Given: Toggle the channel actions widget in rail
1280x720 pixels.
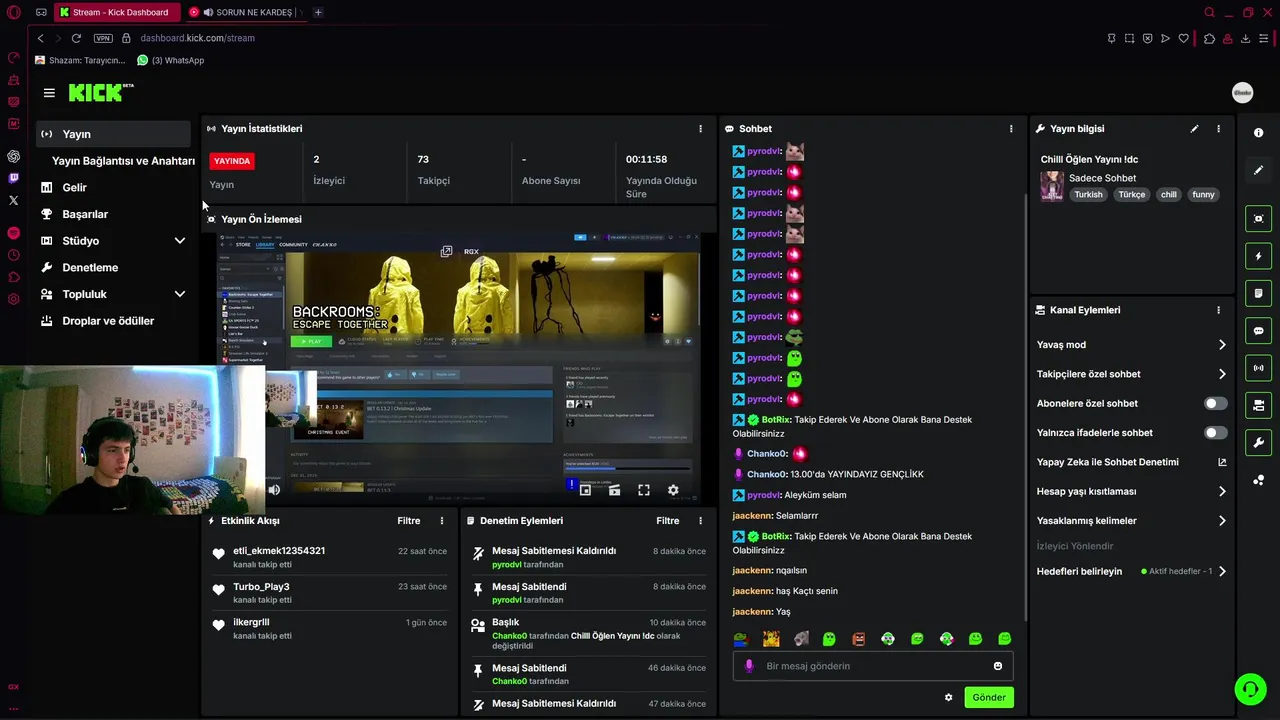Looking at the screenshot, I should tap(1258, 405).
